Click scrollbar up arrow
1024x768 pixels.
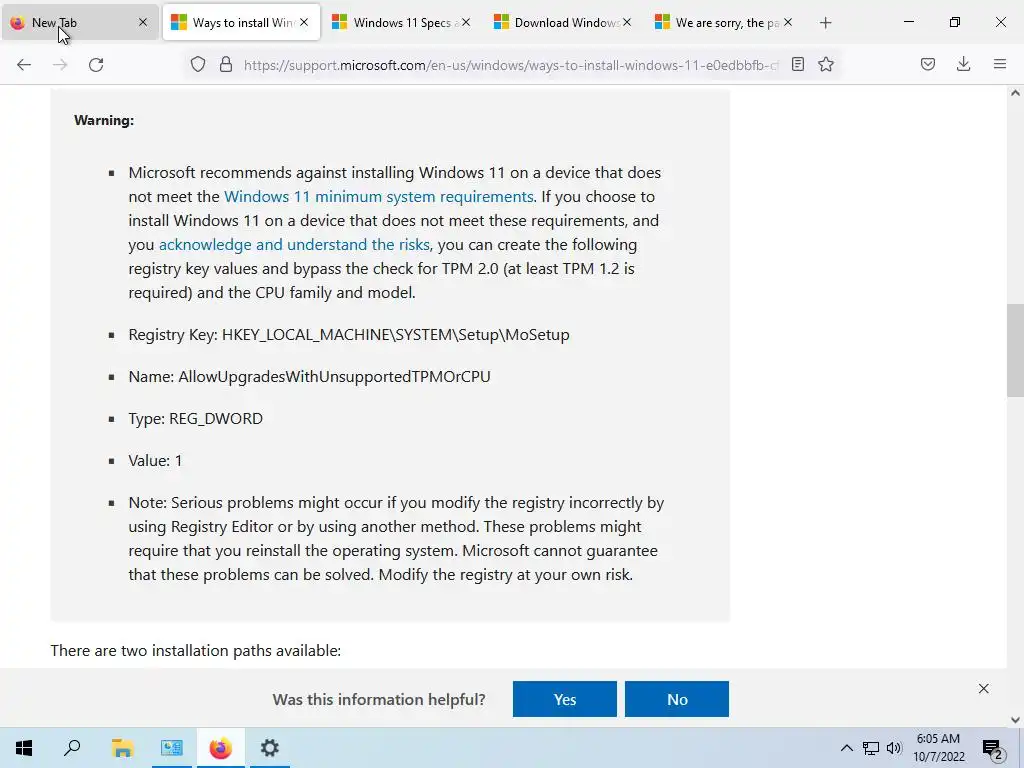pyautogui.click(x=1015, y=93)
